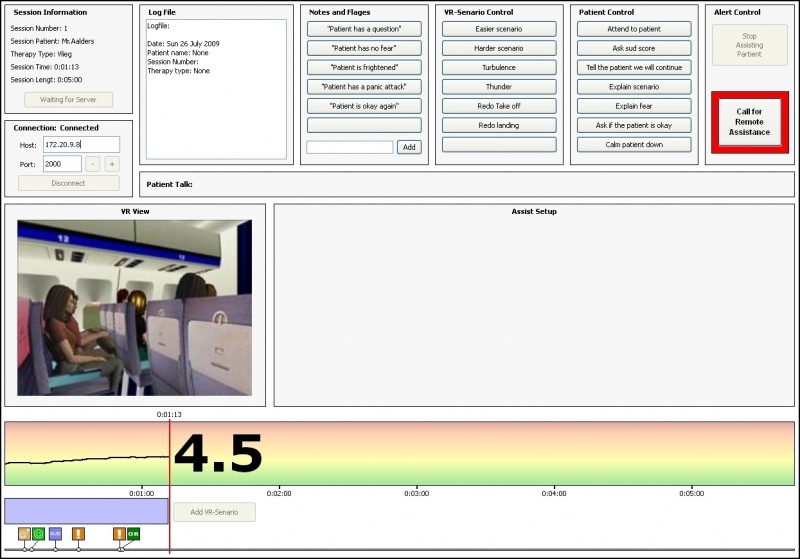Click the blank button in VR-Senario Control
Screen dimensions: 800x559
point(499,145)
